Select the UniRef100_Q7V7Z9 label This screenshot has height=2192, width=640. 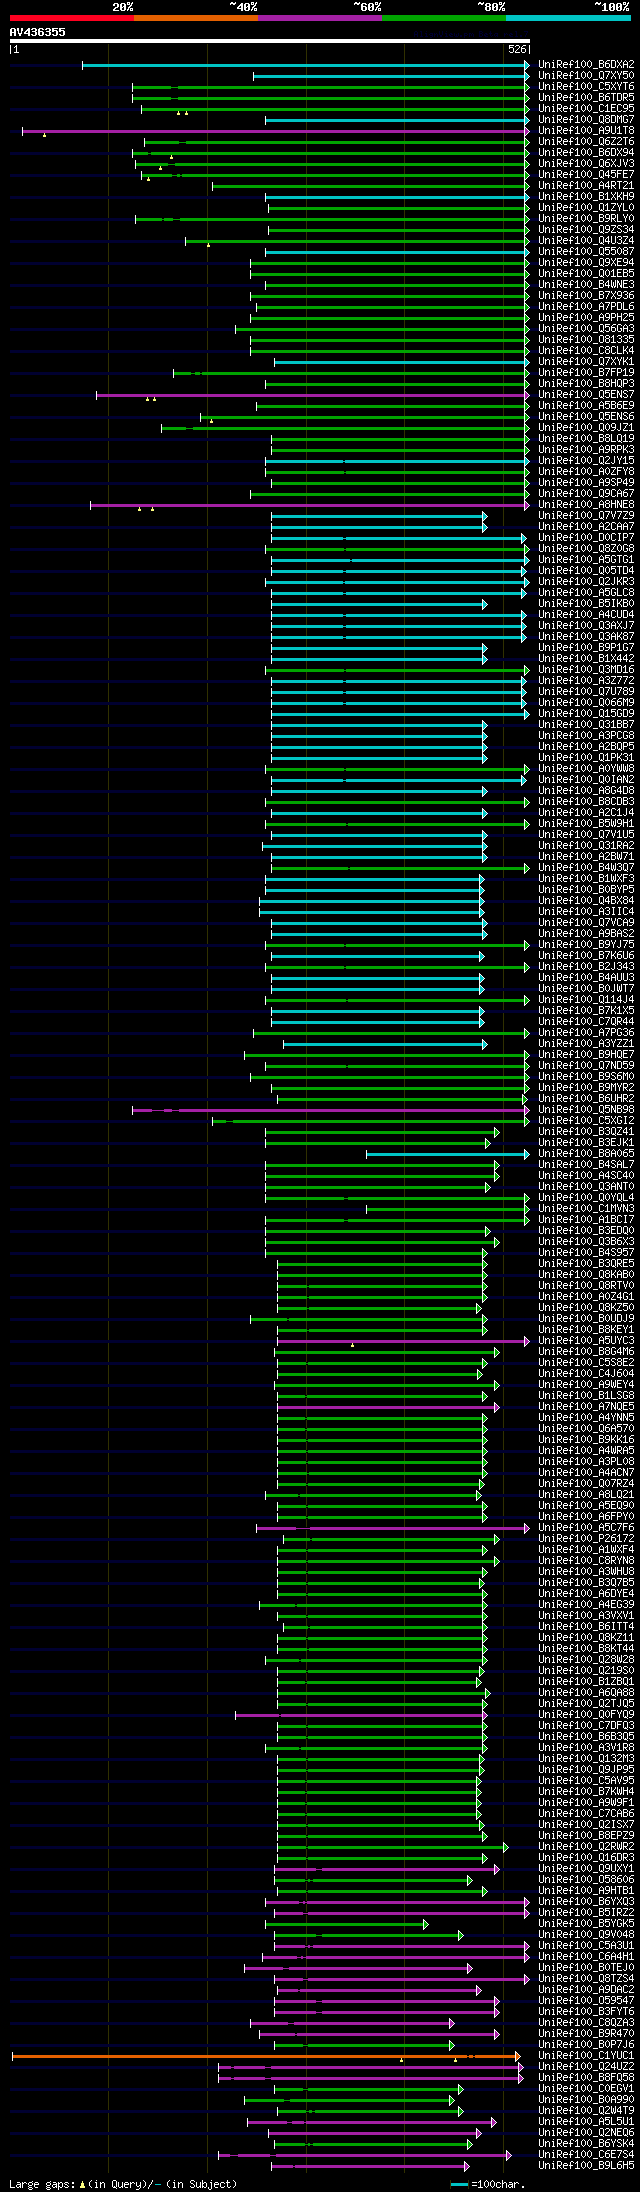586,516
